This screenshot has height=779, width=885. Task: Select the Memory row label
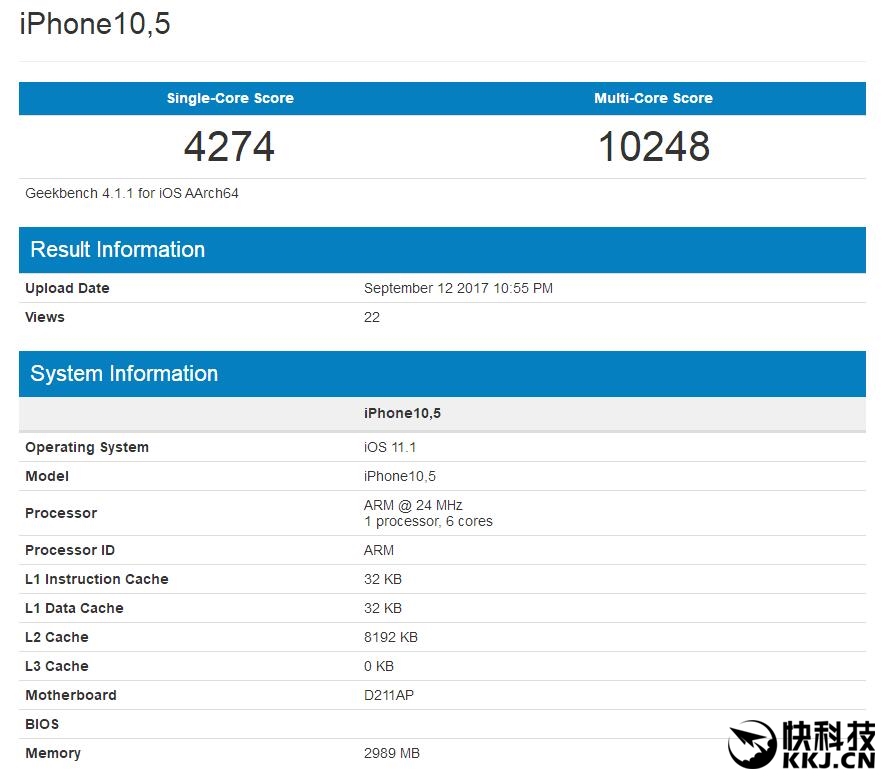pyautogui.click(x=53, y=754)
